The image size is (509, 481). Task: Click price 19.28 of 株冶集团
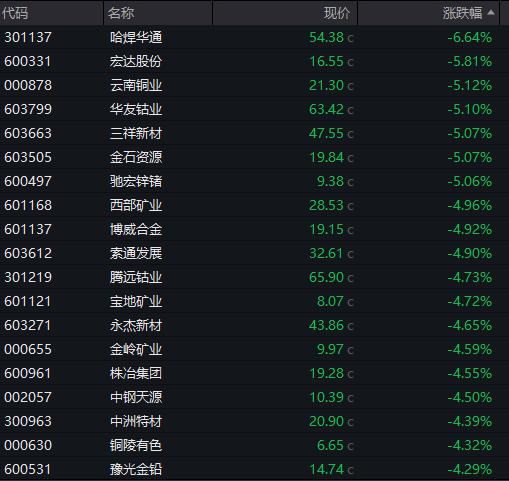pos(326,373)
